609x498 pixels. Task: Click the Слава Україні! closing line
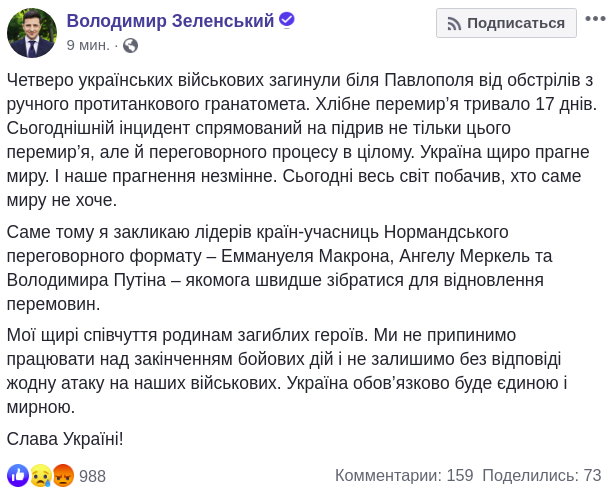point(65,438)
